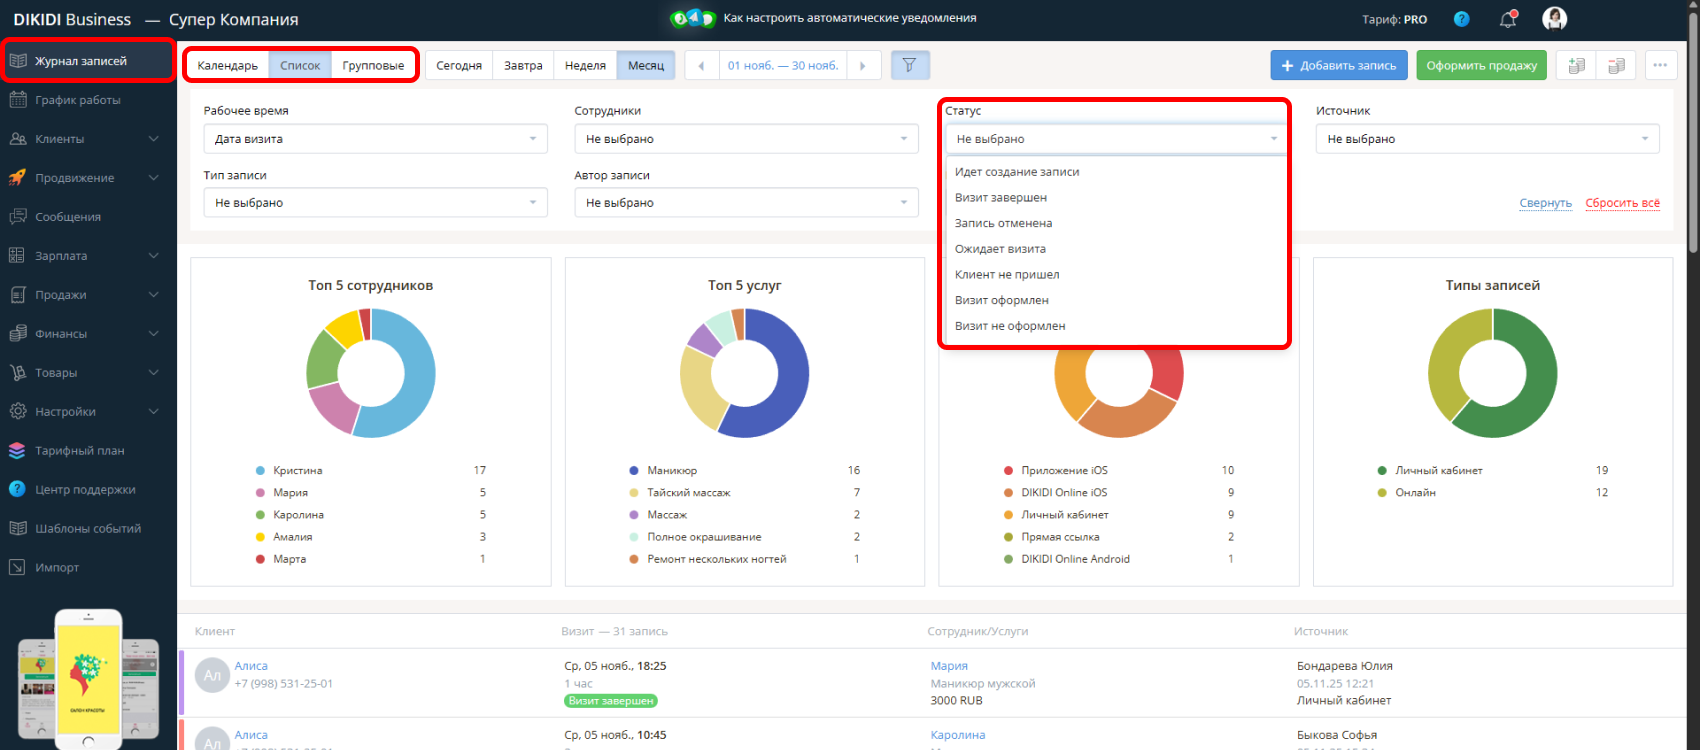Switch view to Групповые
The height and width of the screenshot is (750, 1700).
click(373, 66)
